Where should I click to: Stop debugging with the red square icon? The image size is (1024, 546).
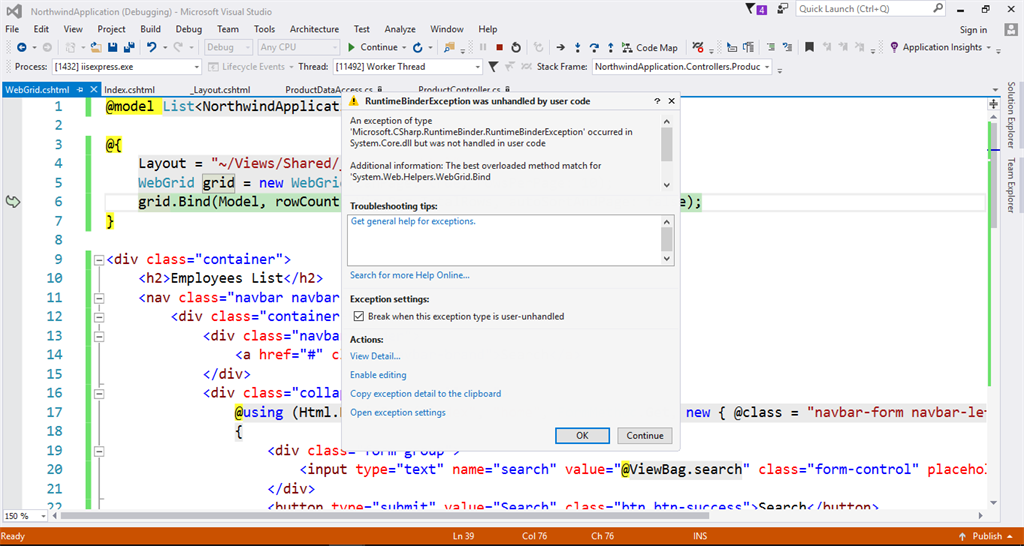pyautogui.click(x=500, y=47)
